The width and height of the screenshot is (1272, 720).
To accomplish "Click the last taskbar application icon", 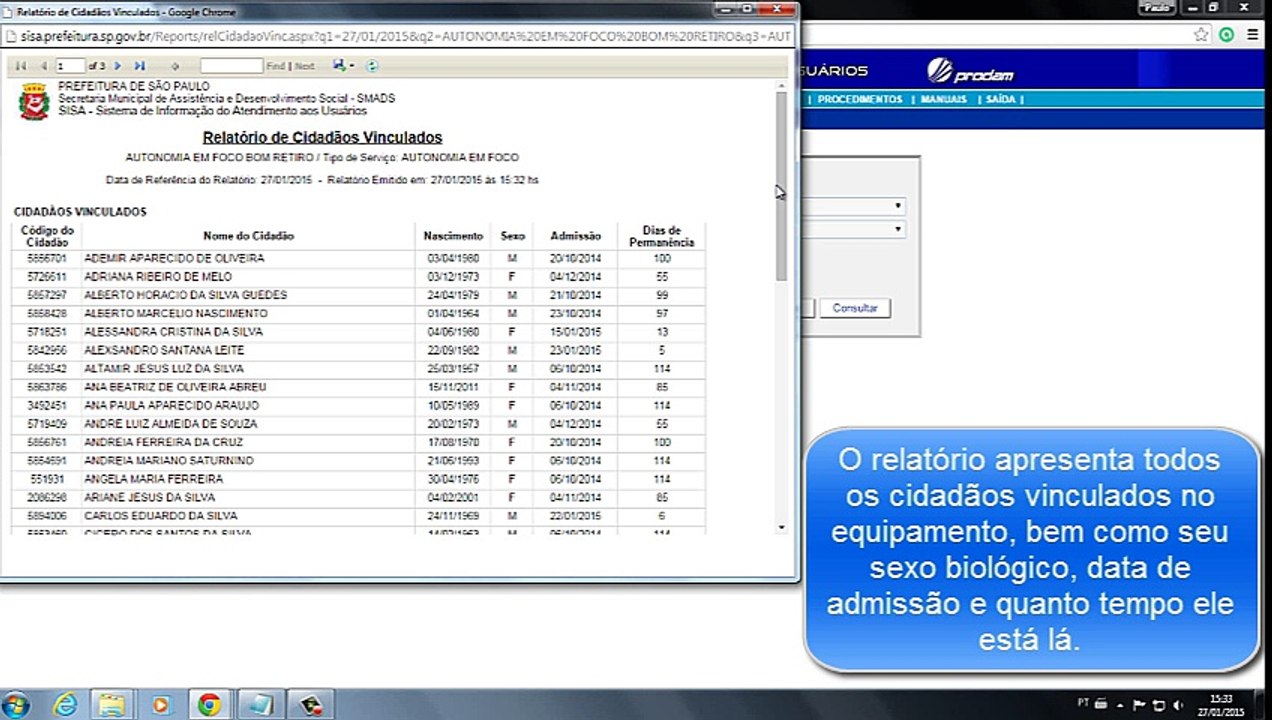I will [311, 704].
